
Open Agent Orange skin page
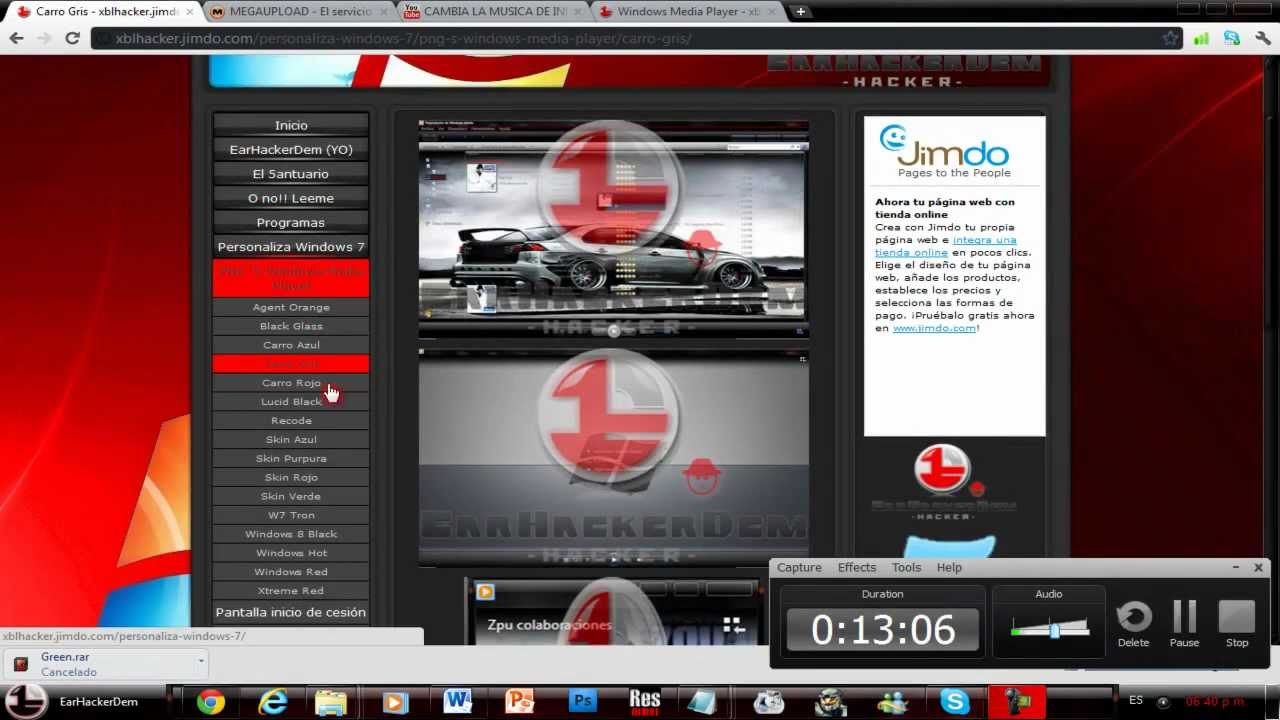click(291, 307)
